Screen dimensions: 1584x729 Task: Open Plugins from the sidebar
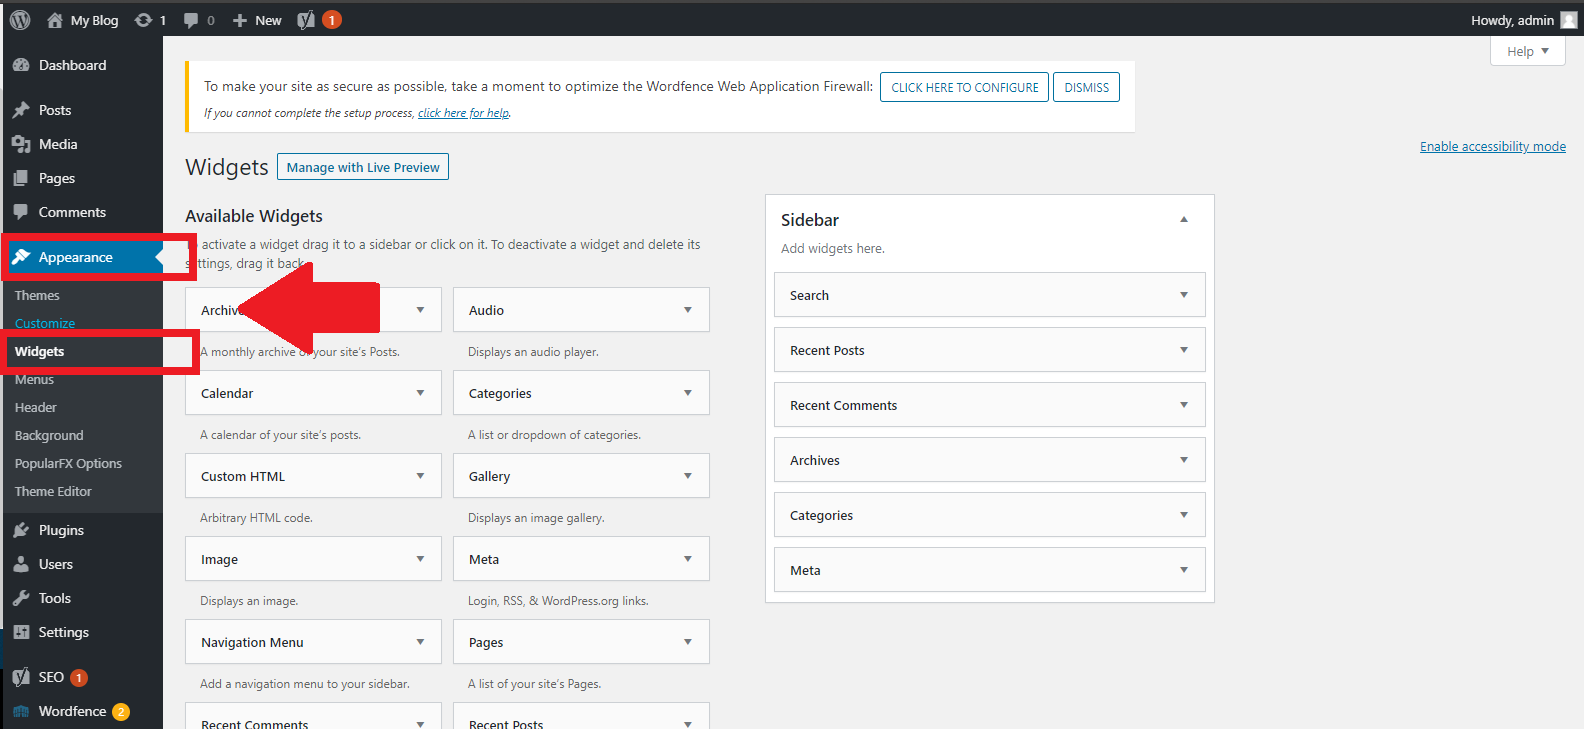[61, 530]
